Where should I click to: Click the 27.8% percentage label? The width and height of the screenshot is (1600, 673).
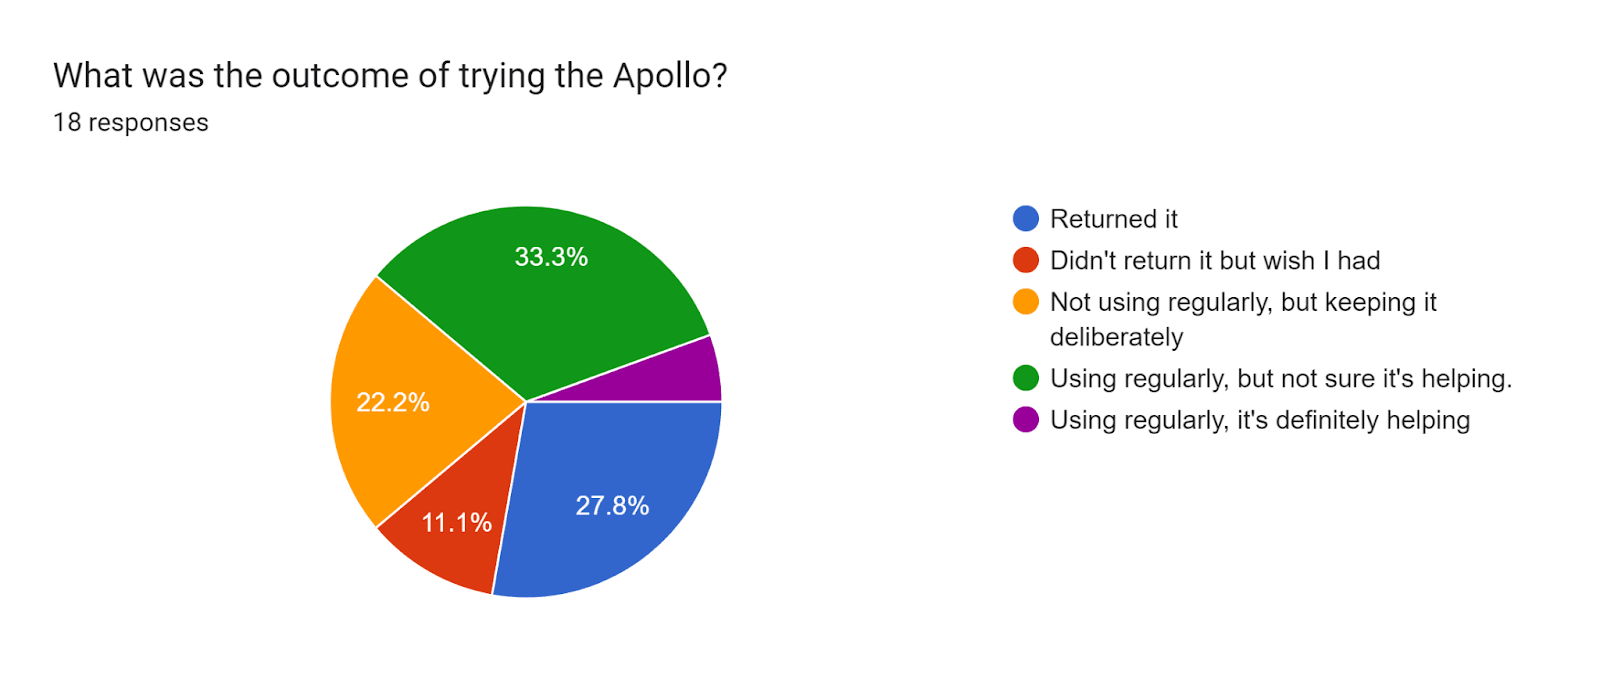click(612, 506)
